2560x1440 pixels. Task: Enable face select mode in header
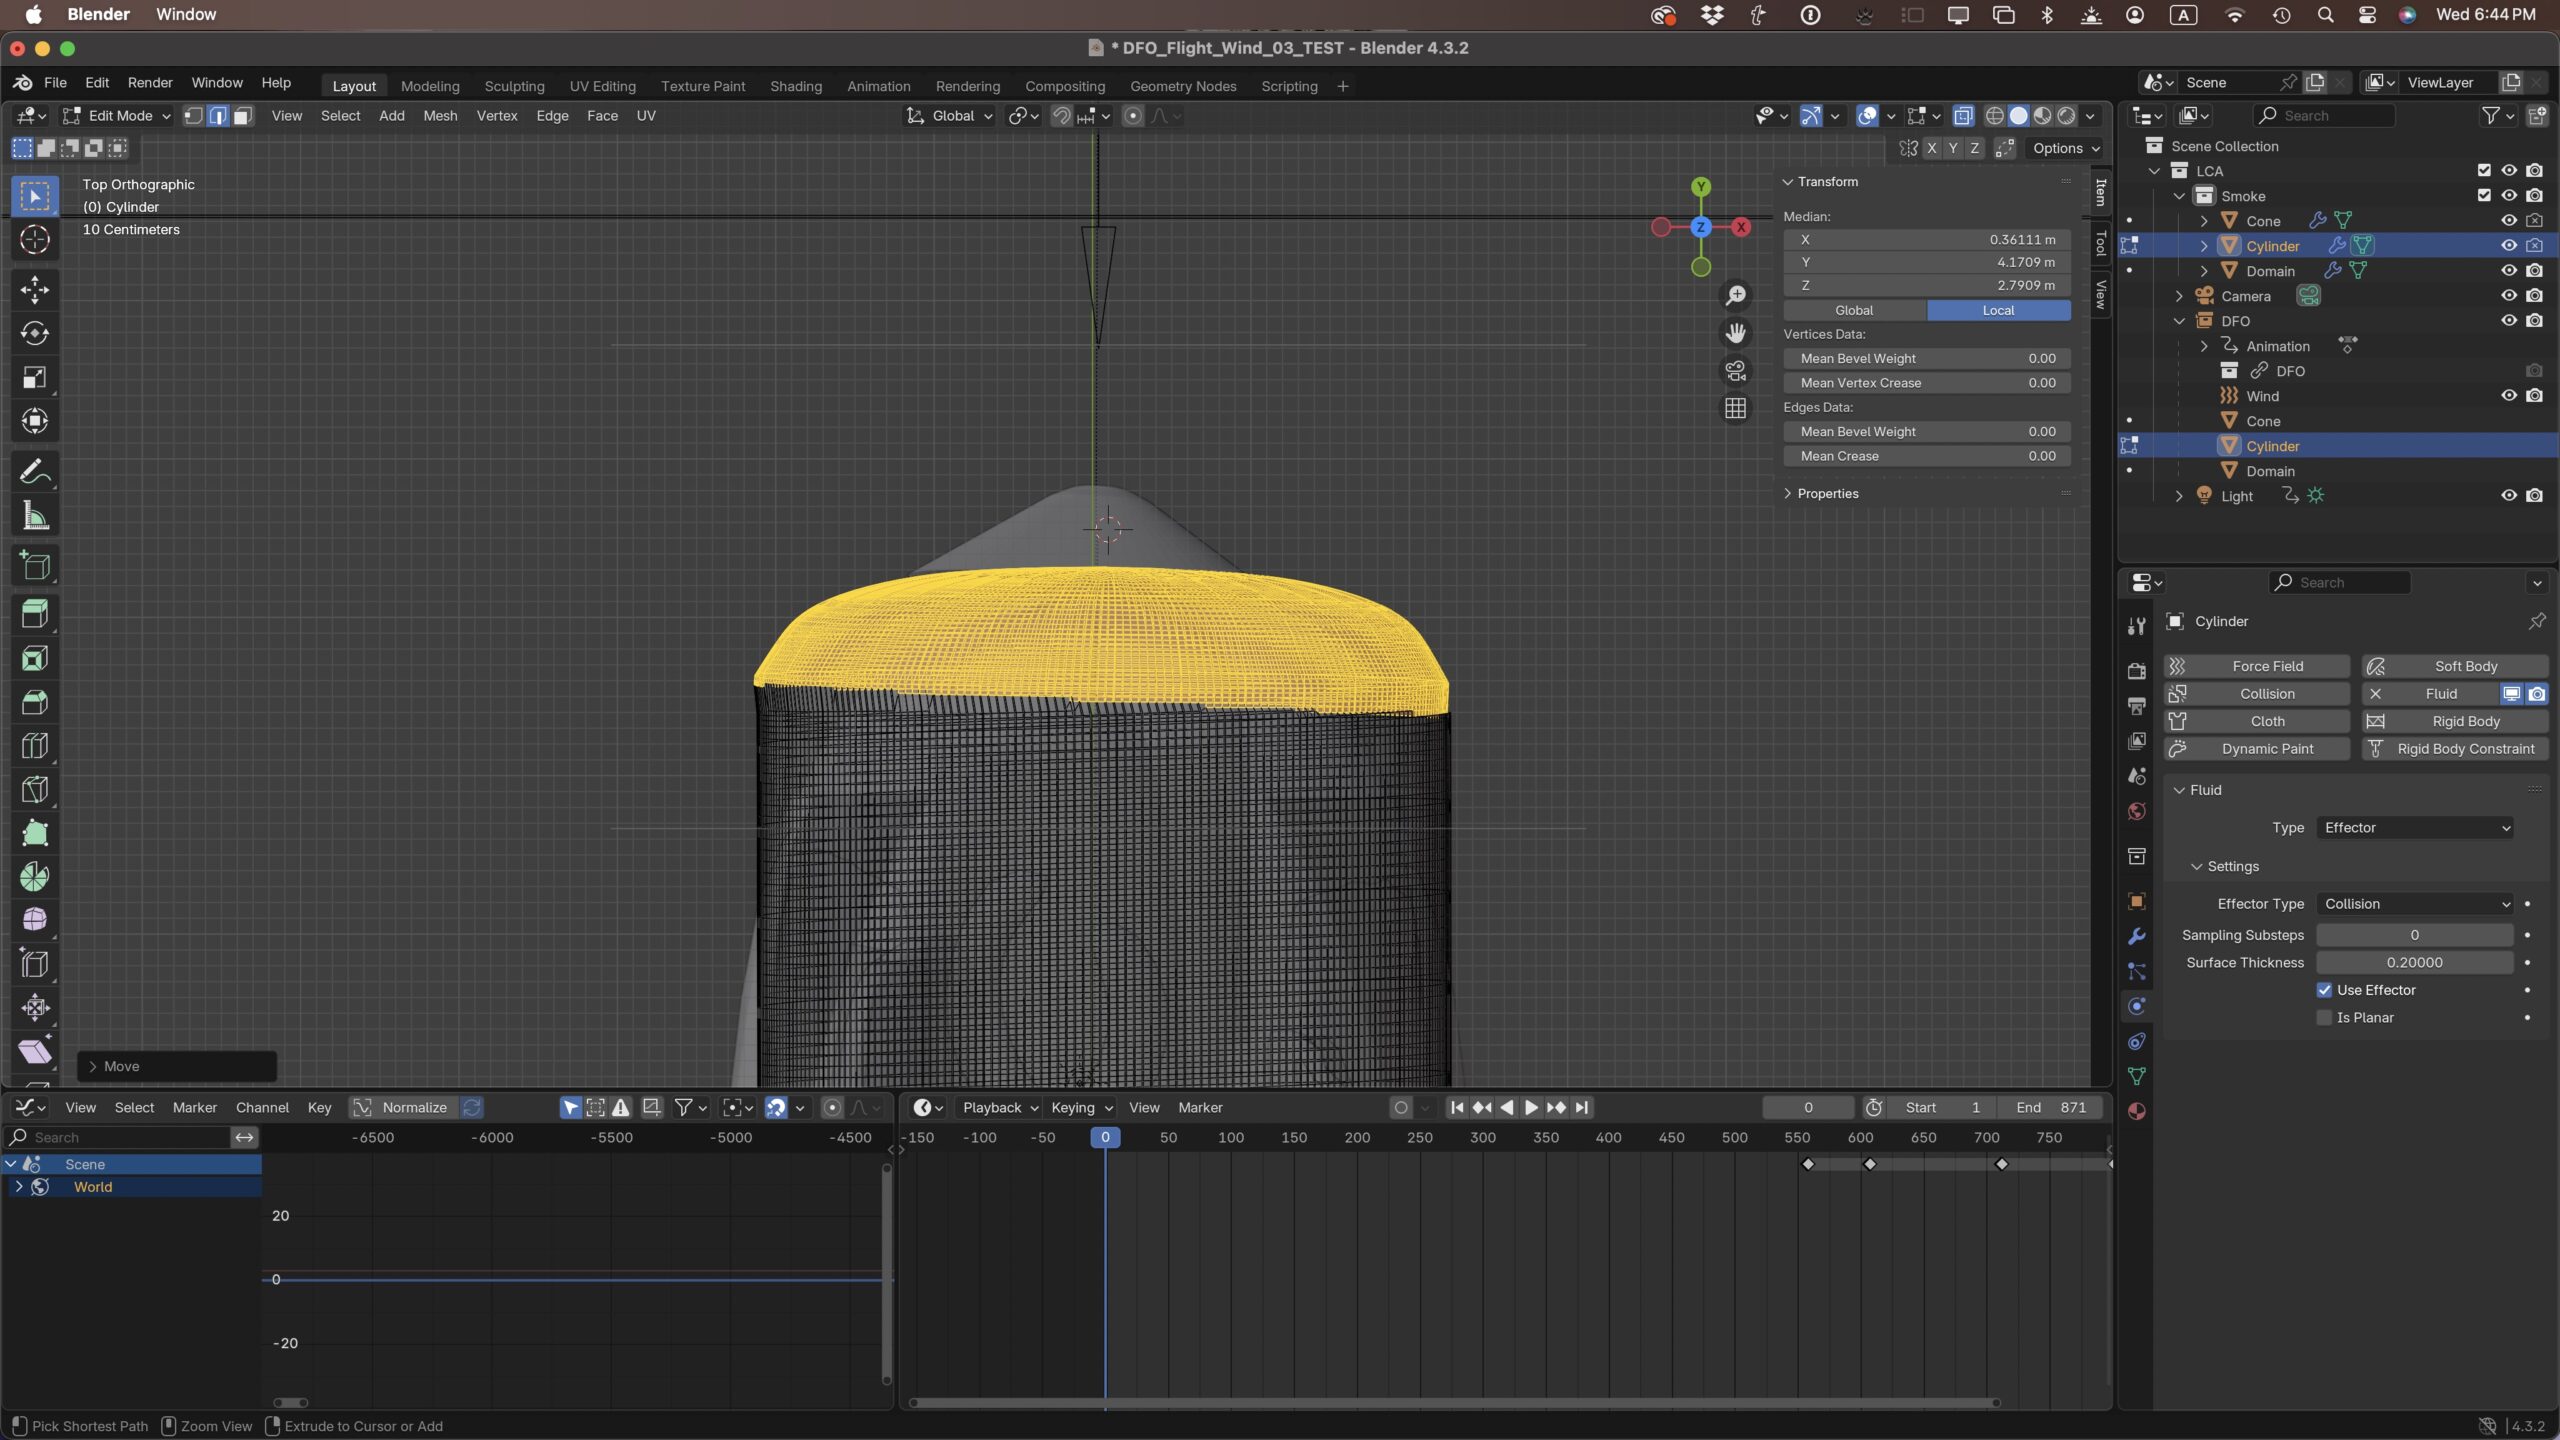click(x=241, y=115)
